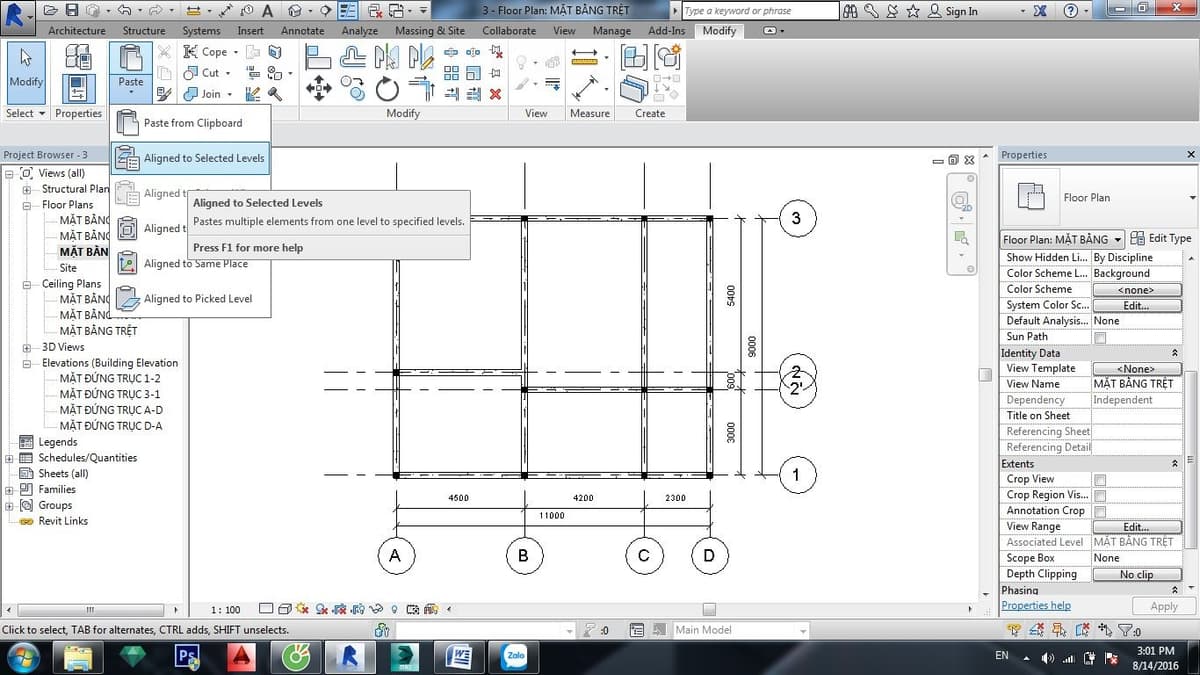Activate the Rotate tool
This screenshot has height=675, width=1200.
point(387,90)
